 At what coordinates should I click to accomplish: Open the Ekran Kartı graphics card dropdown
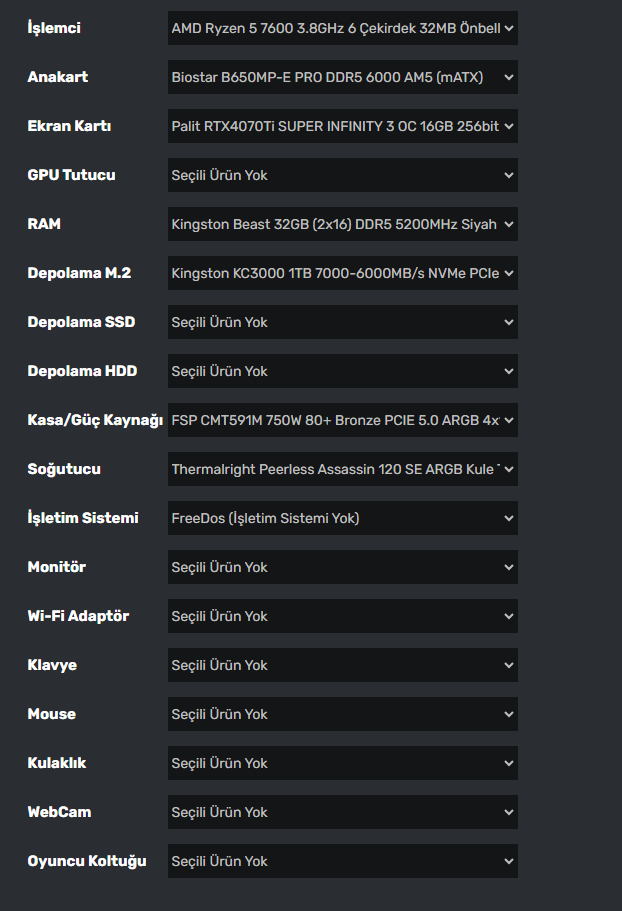342,126
